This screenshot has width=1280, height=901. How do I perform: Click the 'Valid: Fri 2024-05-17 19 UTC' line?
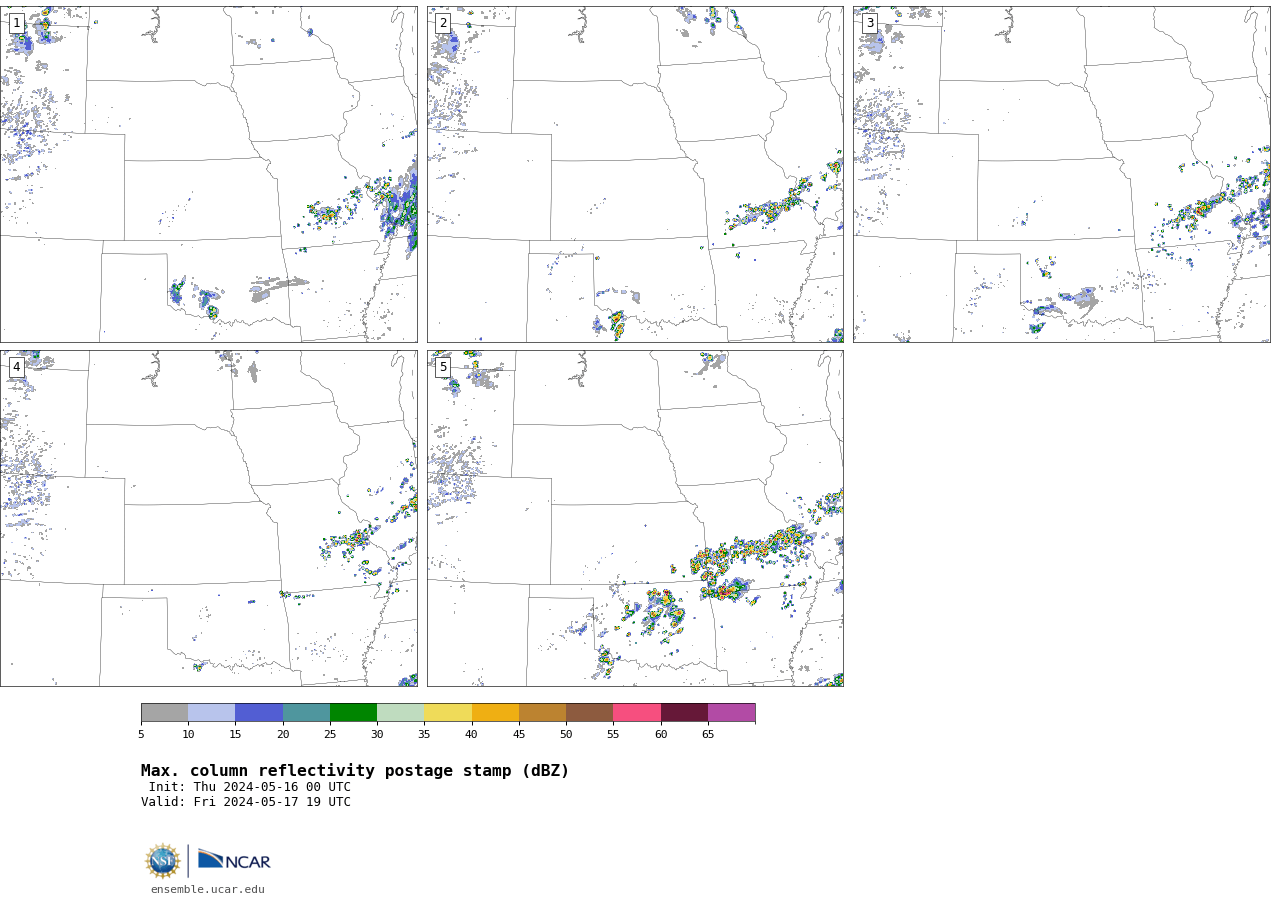(246, 802)
